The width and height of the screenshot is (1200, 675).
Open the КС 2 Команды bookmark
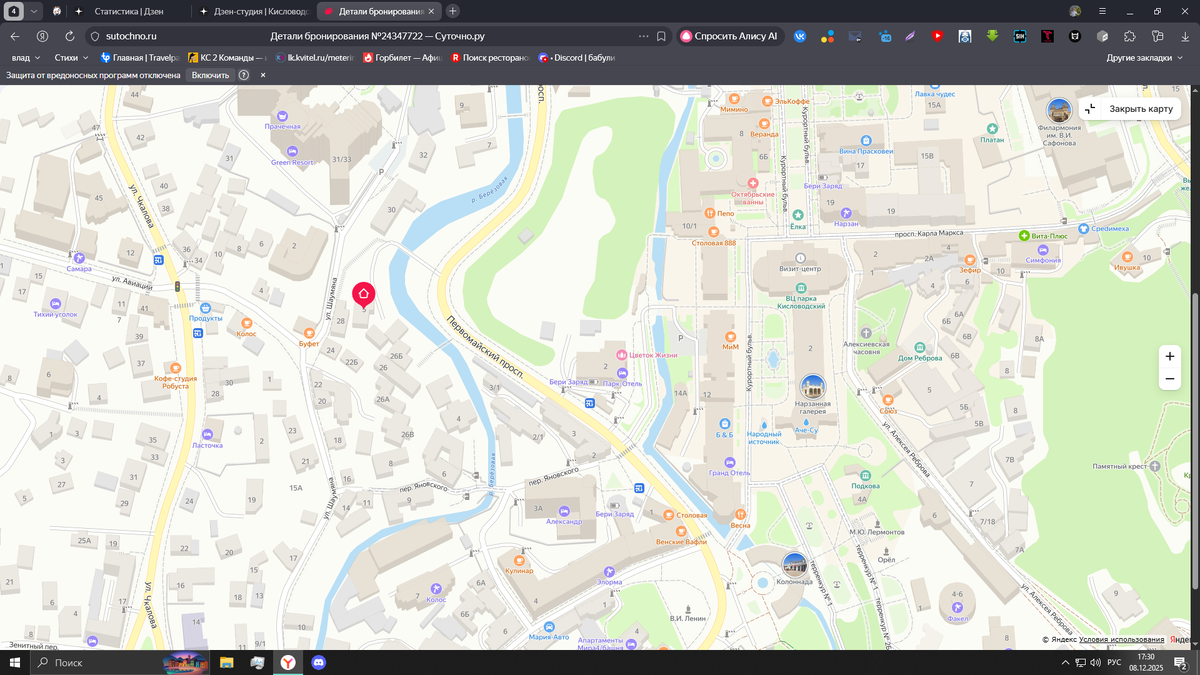tap(226, 58)
